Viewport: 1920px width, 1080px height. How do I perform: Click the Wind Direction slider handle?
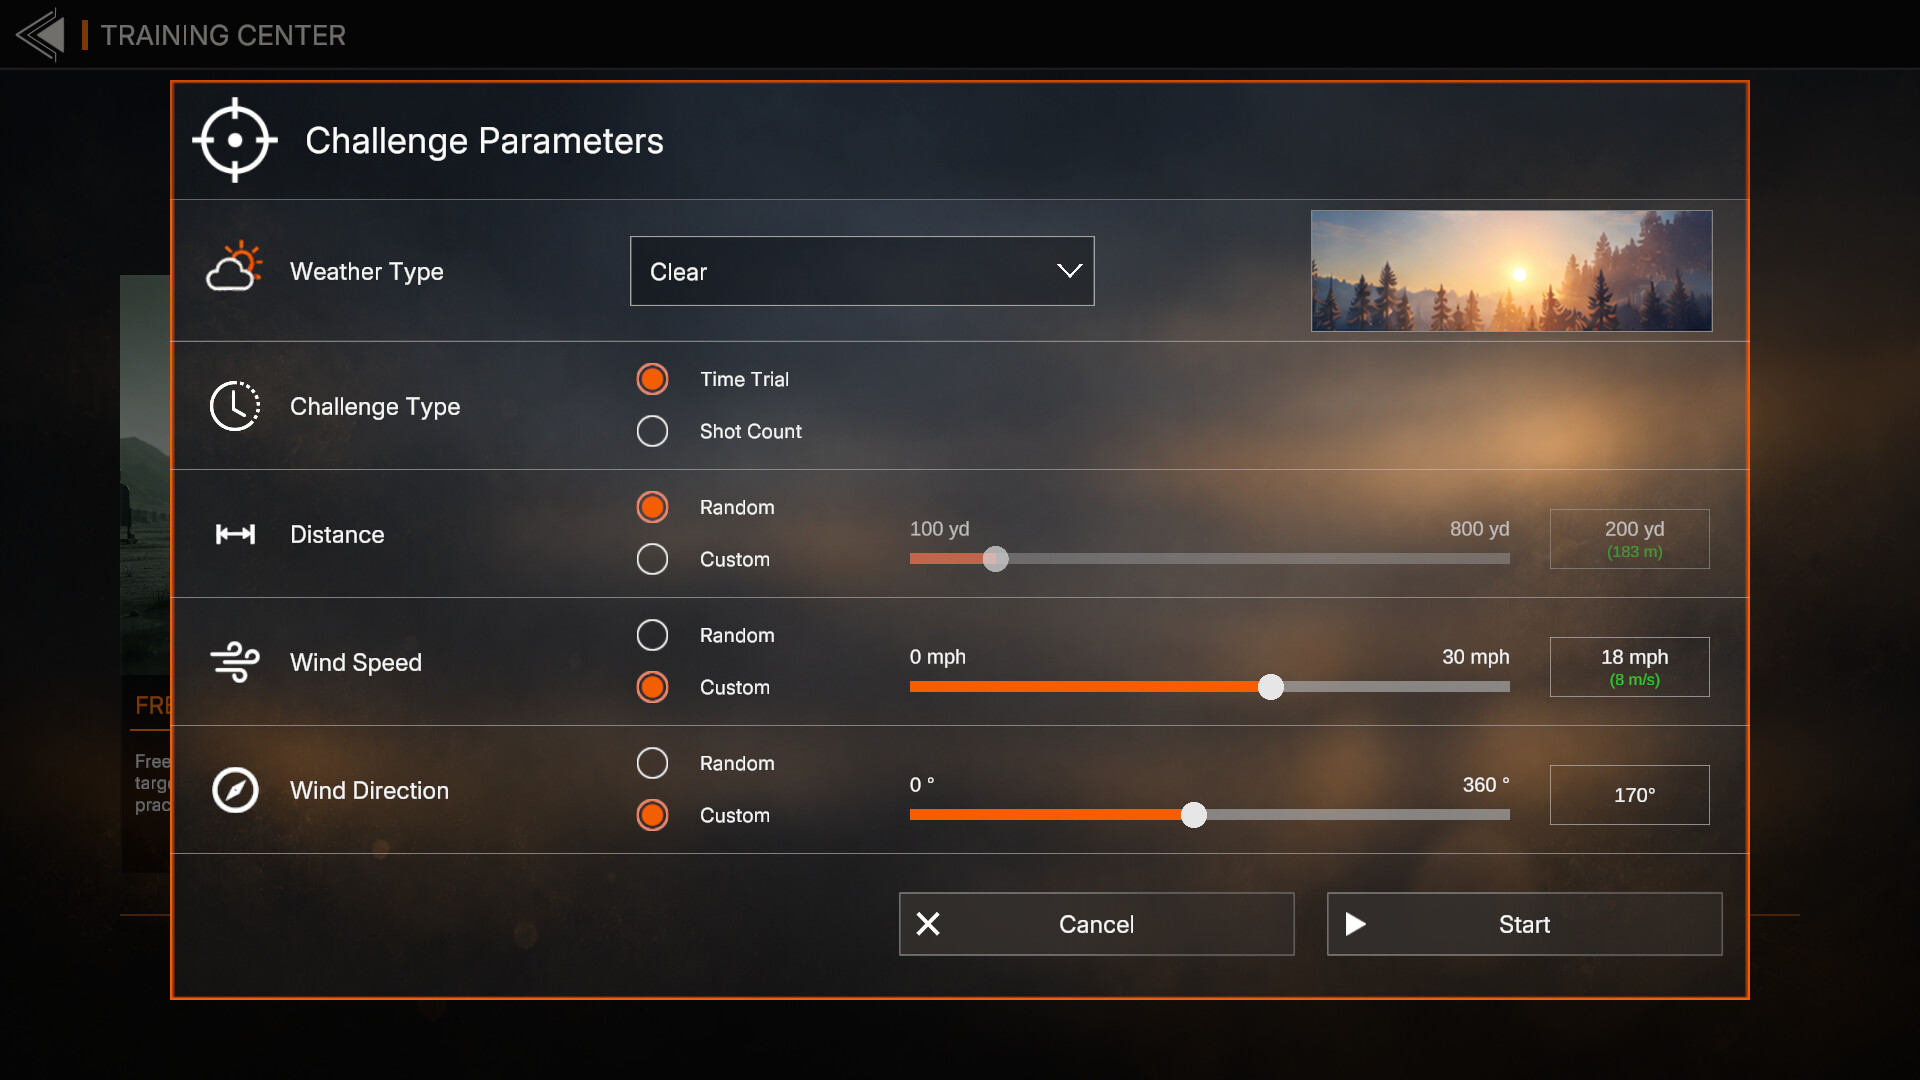(x=1193, y=815)
